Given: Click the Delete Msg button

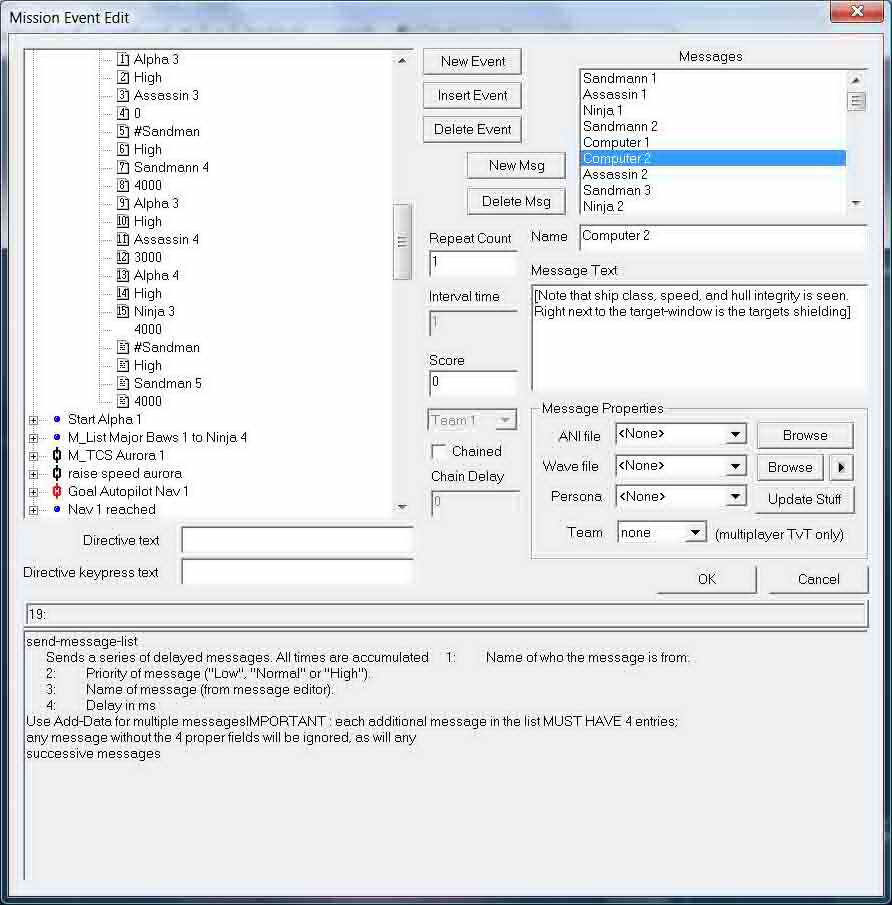Looking at the screenshot, I should click(x=516, y=201).
